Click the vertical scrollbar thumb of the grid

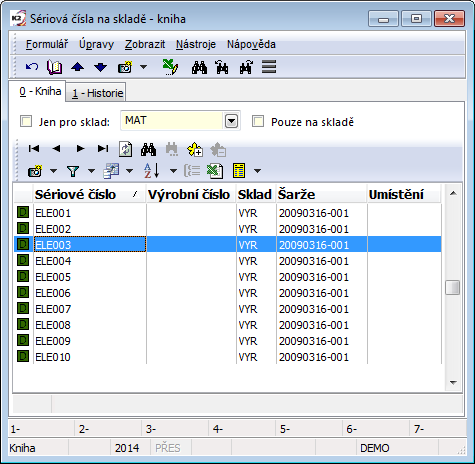point(453,287)
